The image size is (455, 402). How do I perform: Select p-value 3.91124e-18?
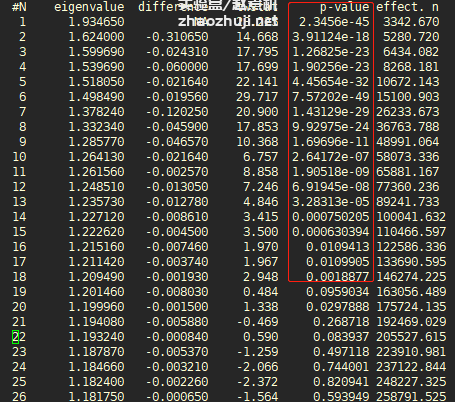331,37
